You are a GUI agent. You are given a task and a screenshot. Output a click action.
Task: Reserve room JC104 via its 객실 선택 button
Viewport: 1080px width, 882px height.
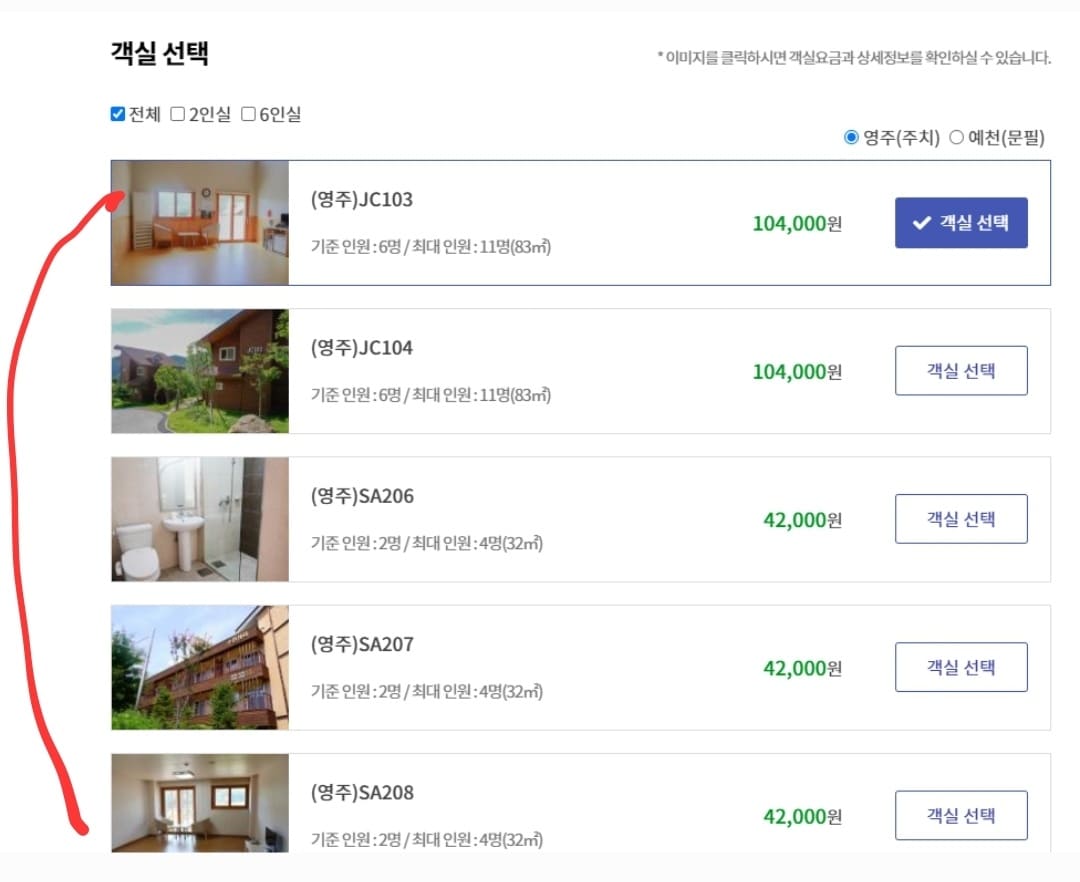pyautogui.click(x=960, y=370)
